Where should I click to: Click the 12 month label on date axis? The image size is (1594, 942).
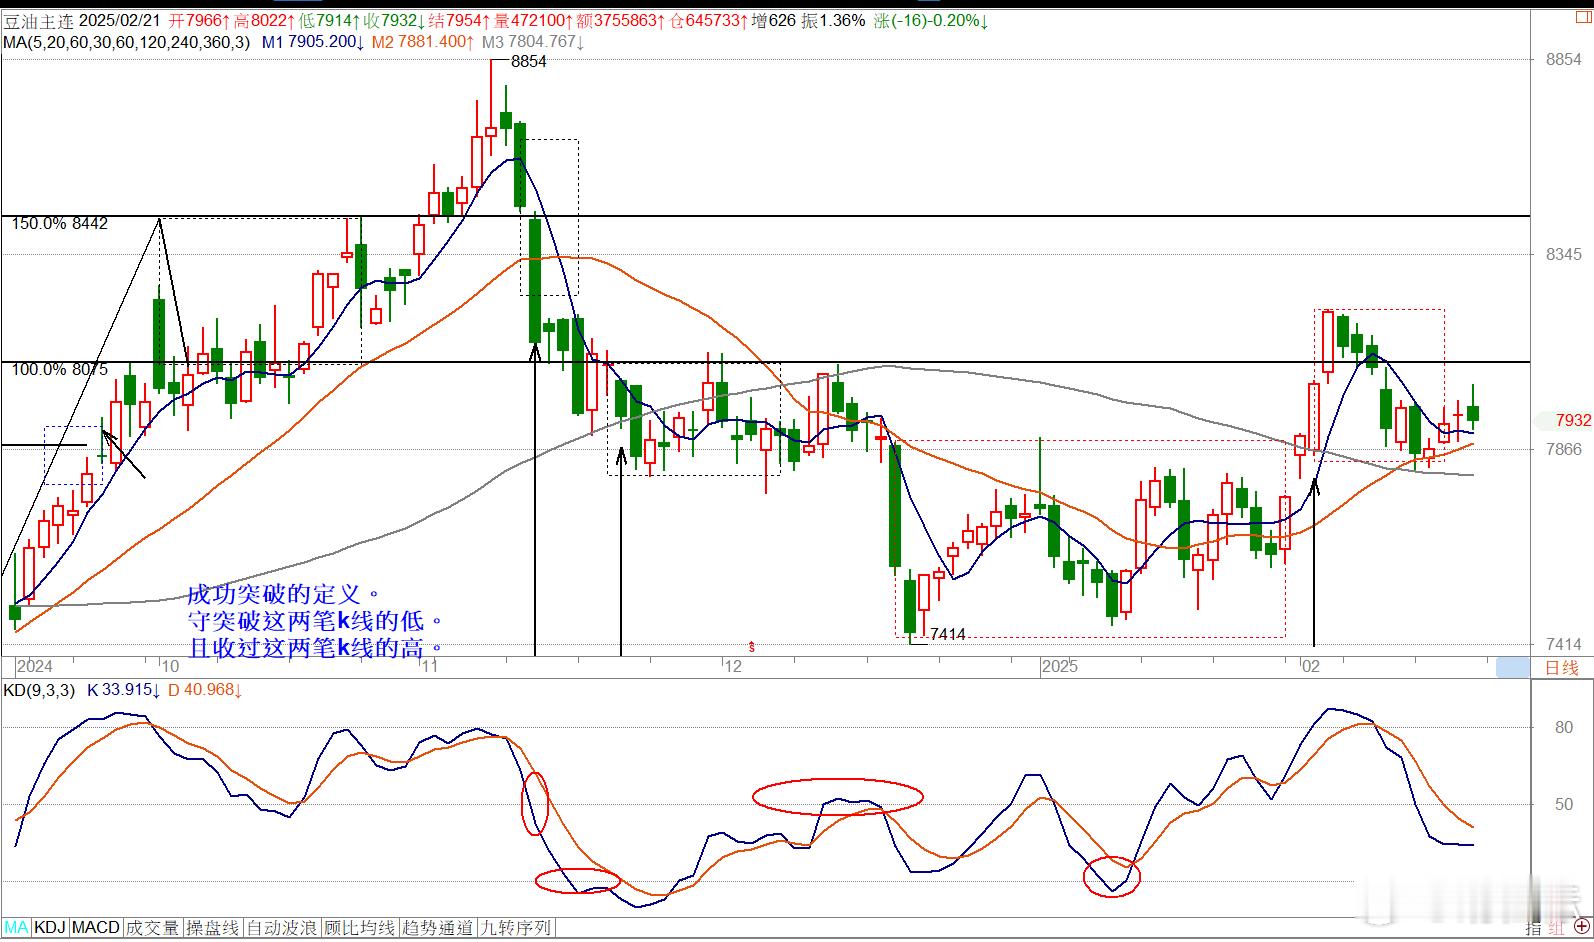point(733,666)
